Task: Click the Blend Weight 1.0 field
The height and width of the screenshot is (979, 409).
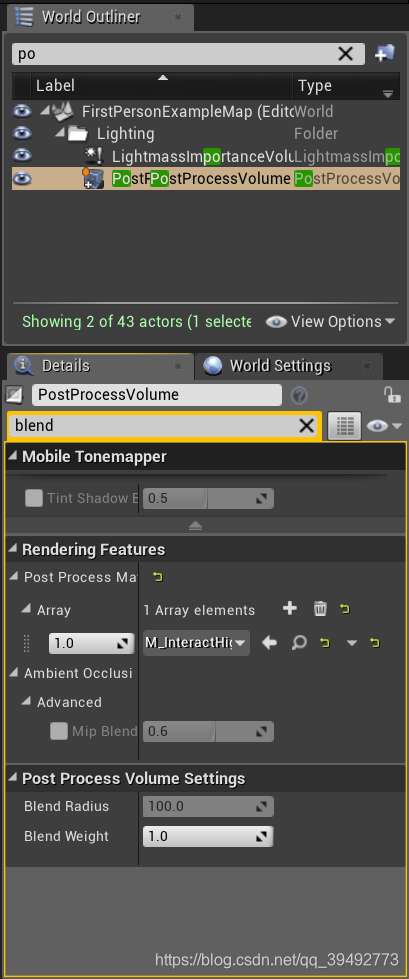Action: 208,836
